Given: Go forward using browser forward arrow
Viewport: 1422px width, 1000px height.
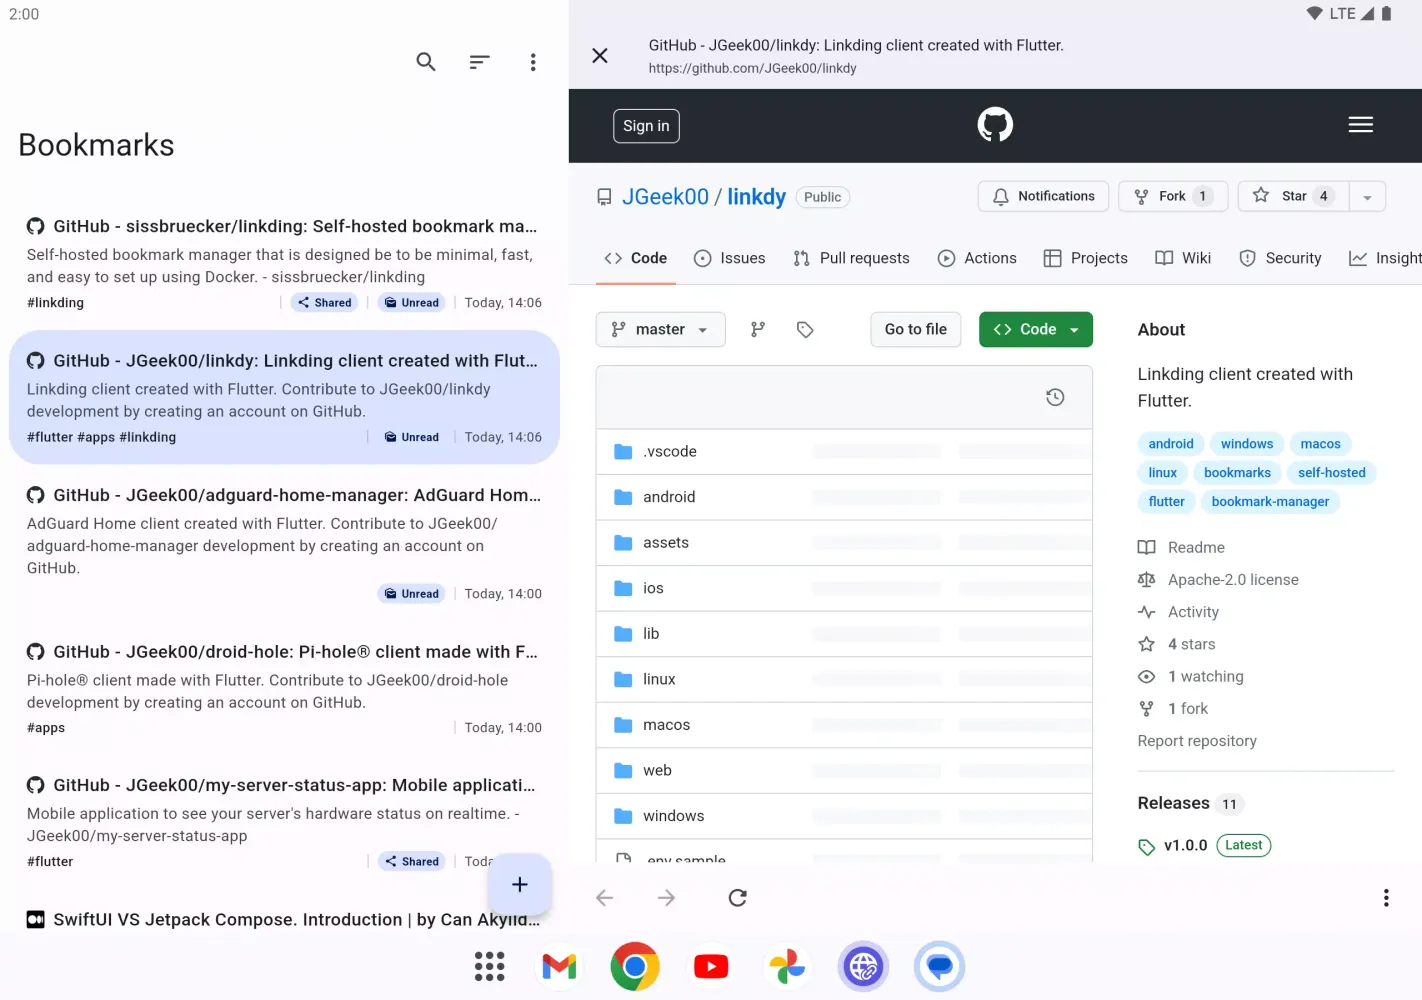Looking at the screenshot, I should [667, 898].
